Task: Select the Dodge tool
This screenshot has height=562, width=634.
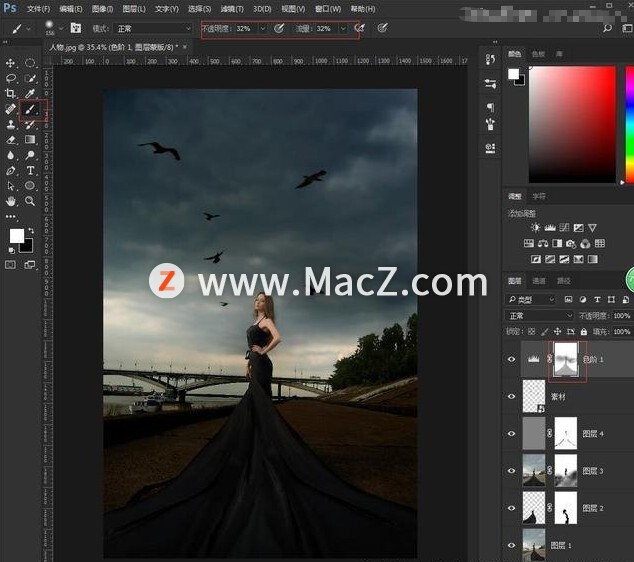Action: [30, 155]
